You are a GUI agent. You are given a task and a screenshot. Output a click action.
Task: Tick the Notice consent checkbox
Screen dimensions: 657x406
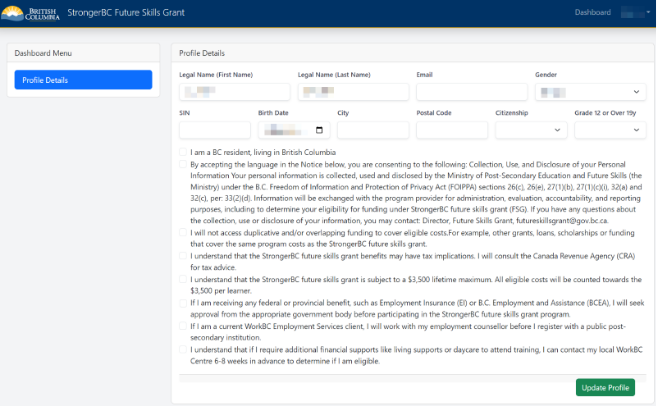[x=183, y=164]
